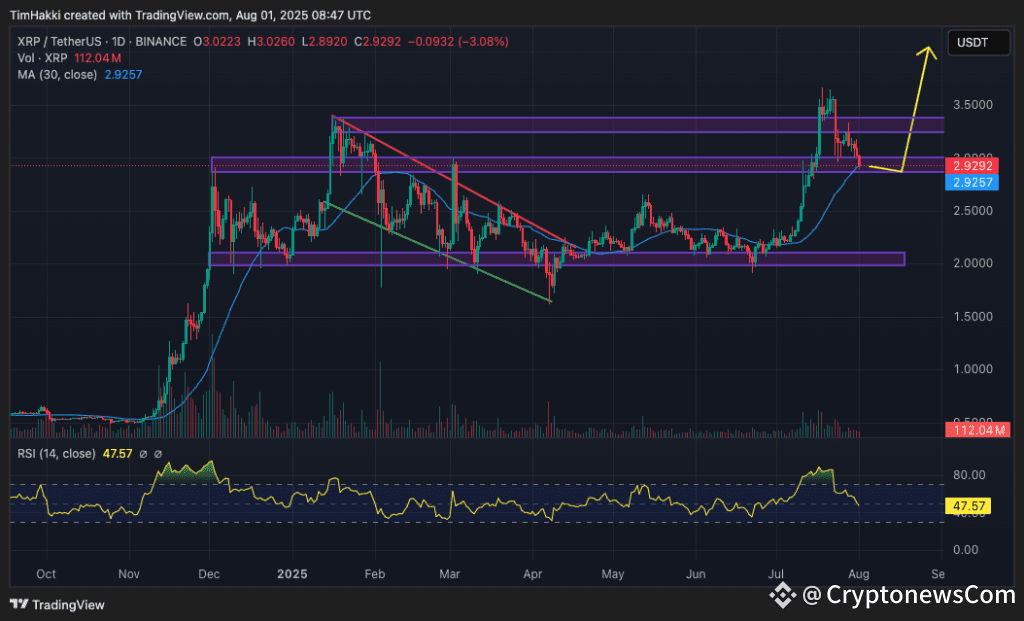Image resolution: width=1024 pixels, height=621 pixels.
Task: Click the 2.5000 price axis label
Action: pyautogui.click(x=973, y=211)
